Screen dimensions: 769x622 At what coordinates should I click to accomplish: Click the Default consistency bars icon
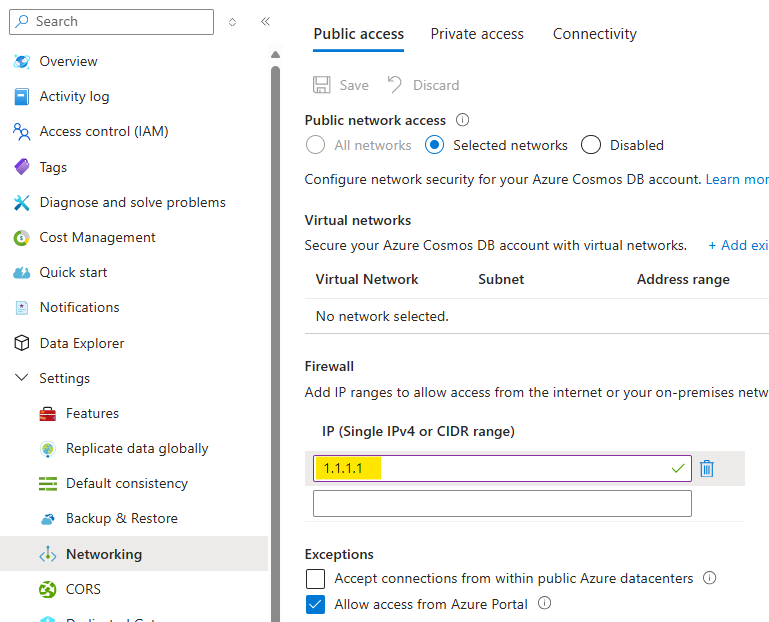point(48,484)
